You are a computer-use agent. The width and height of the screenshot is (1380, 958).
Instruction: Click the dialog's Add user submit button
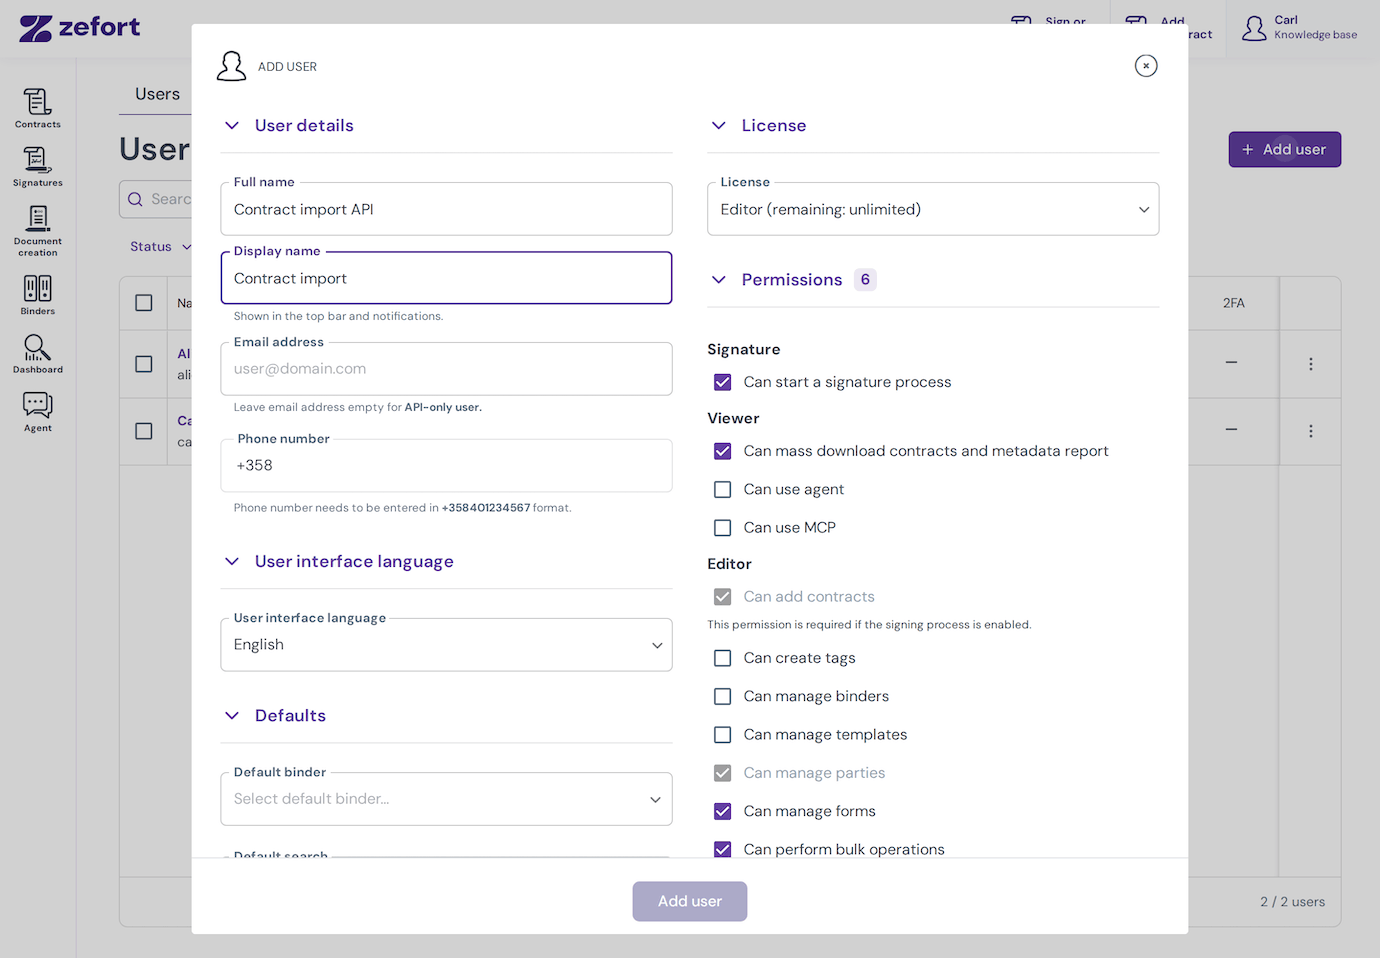point(690,901)
